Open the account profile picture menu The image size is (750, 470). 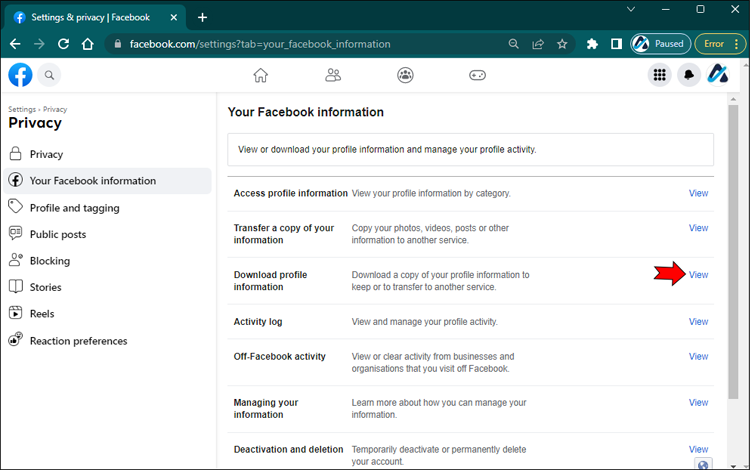pyautogui.click(x=718, y=75)
